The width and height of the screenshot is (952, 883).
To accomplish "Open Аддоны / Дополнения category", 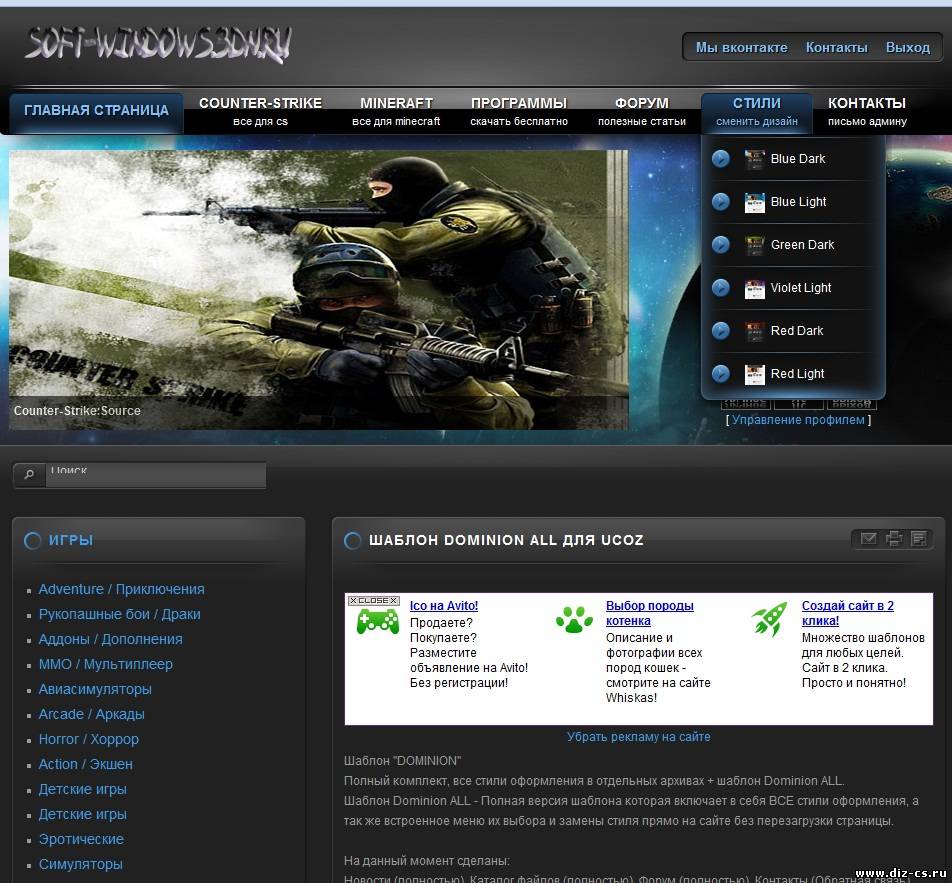I will point(110,639).
